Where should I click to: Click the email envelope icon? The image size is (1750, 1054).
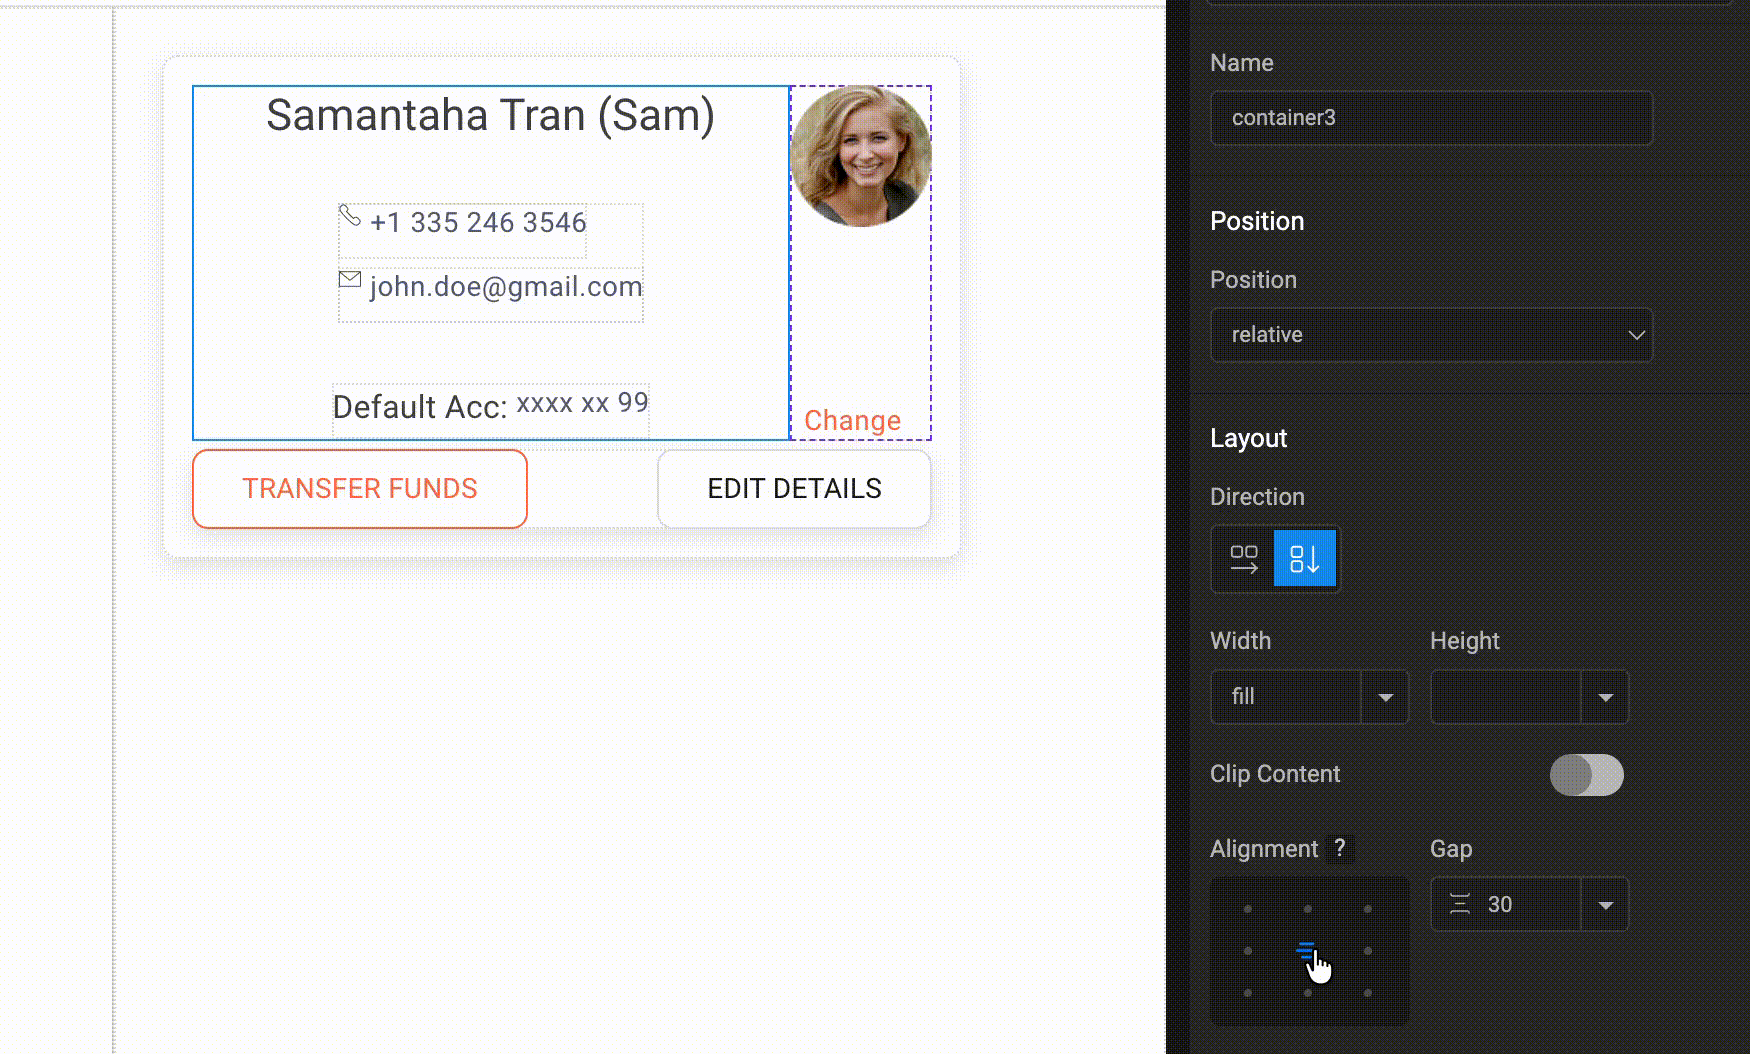[349, 280]
